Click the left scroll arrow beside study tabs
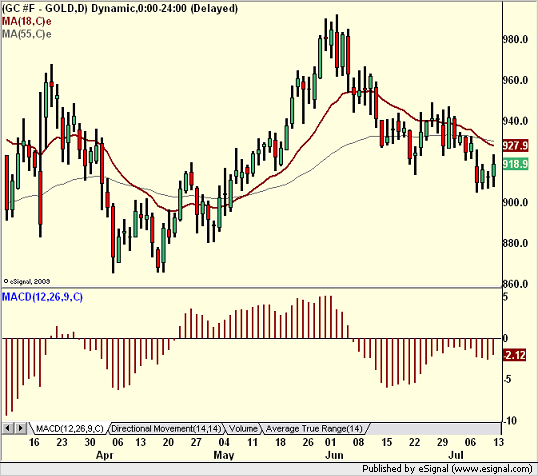Screen dimensions: 538x476 [x=8, y=428]
